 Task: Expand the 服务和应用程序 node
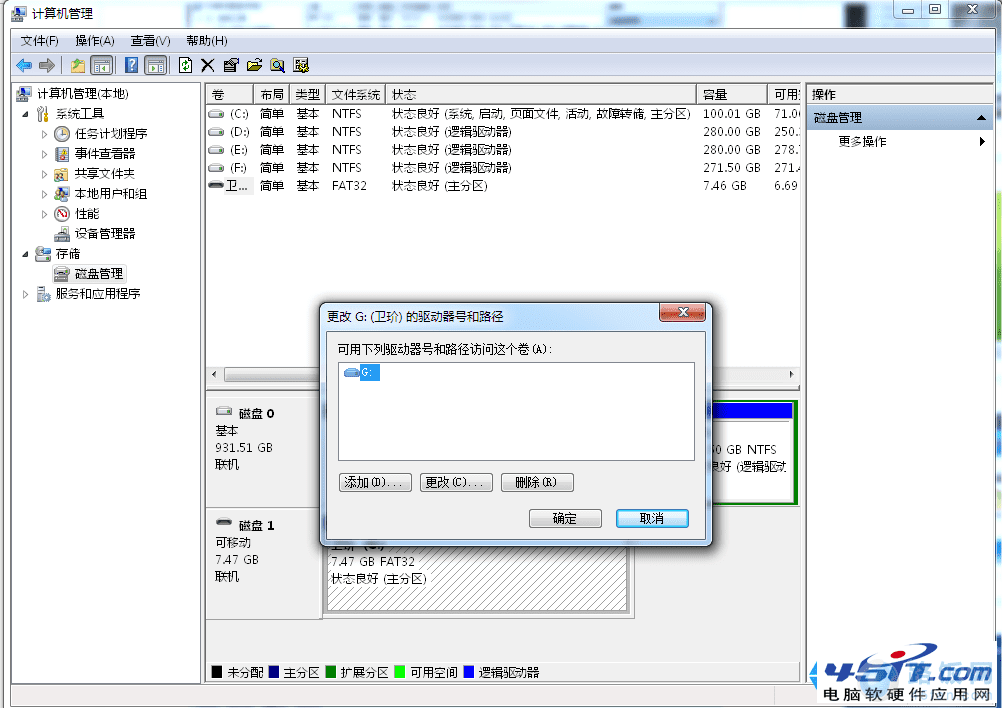(26, 295)
